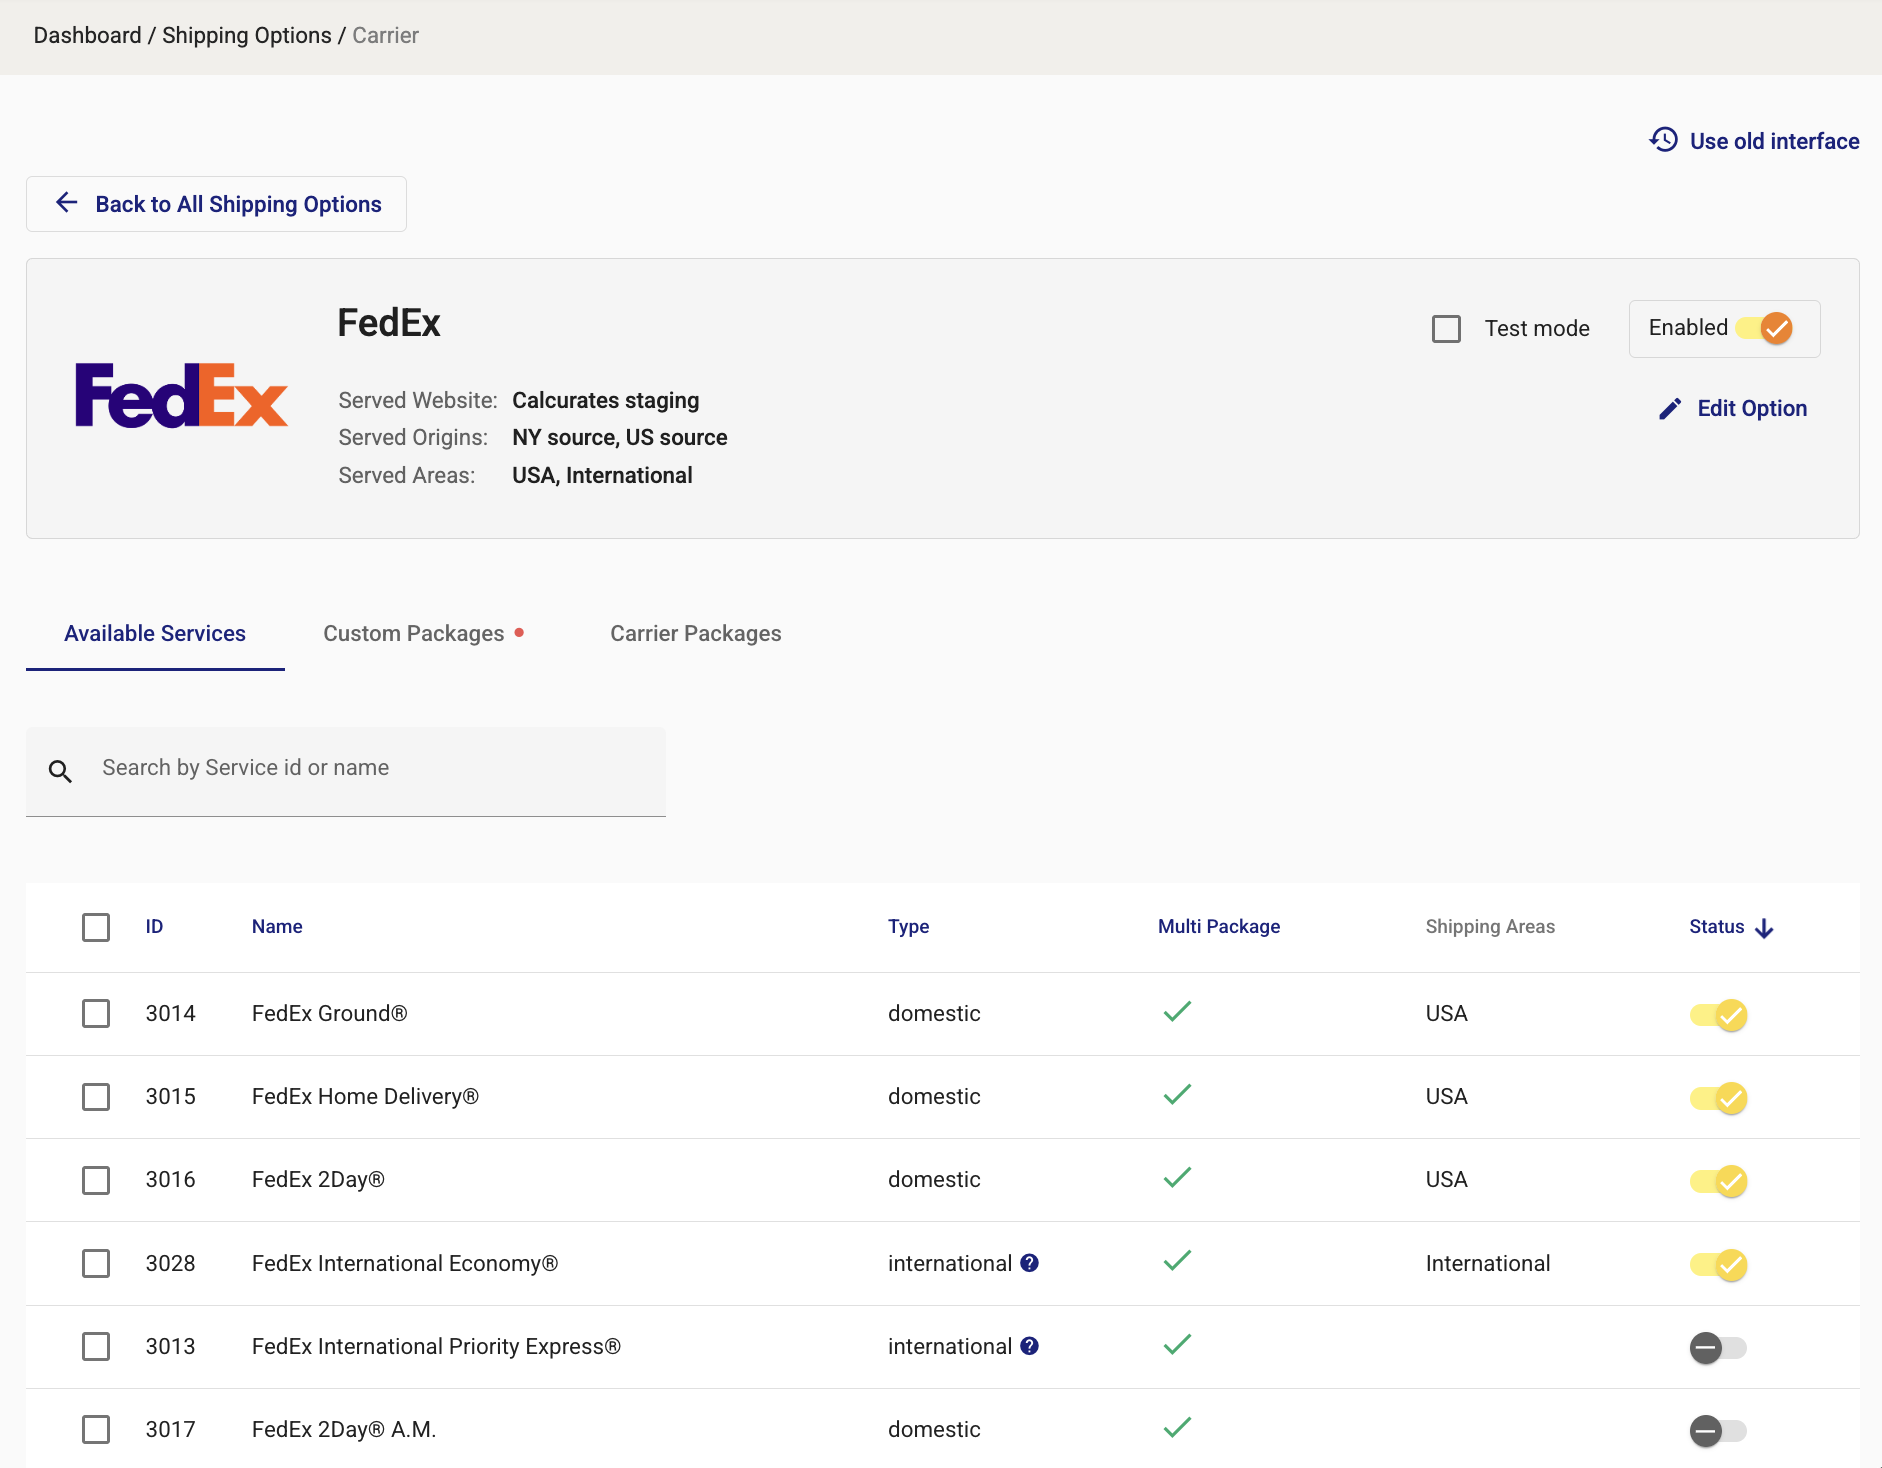Focus the Search by Service id field
The width and height of the screenshot is (1882, 1468).
(x=346, y=771)
